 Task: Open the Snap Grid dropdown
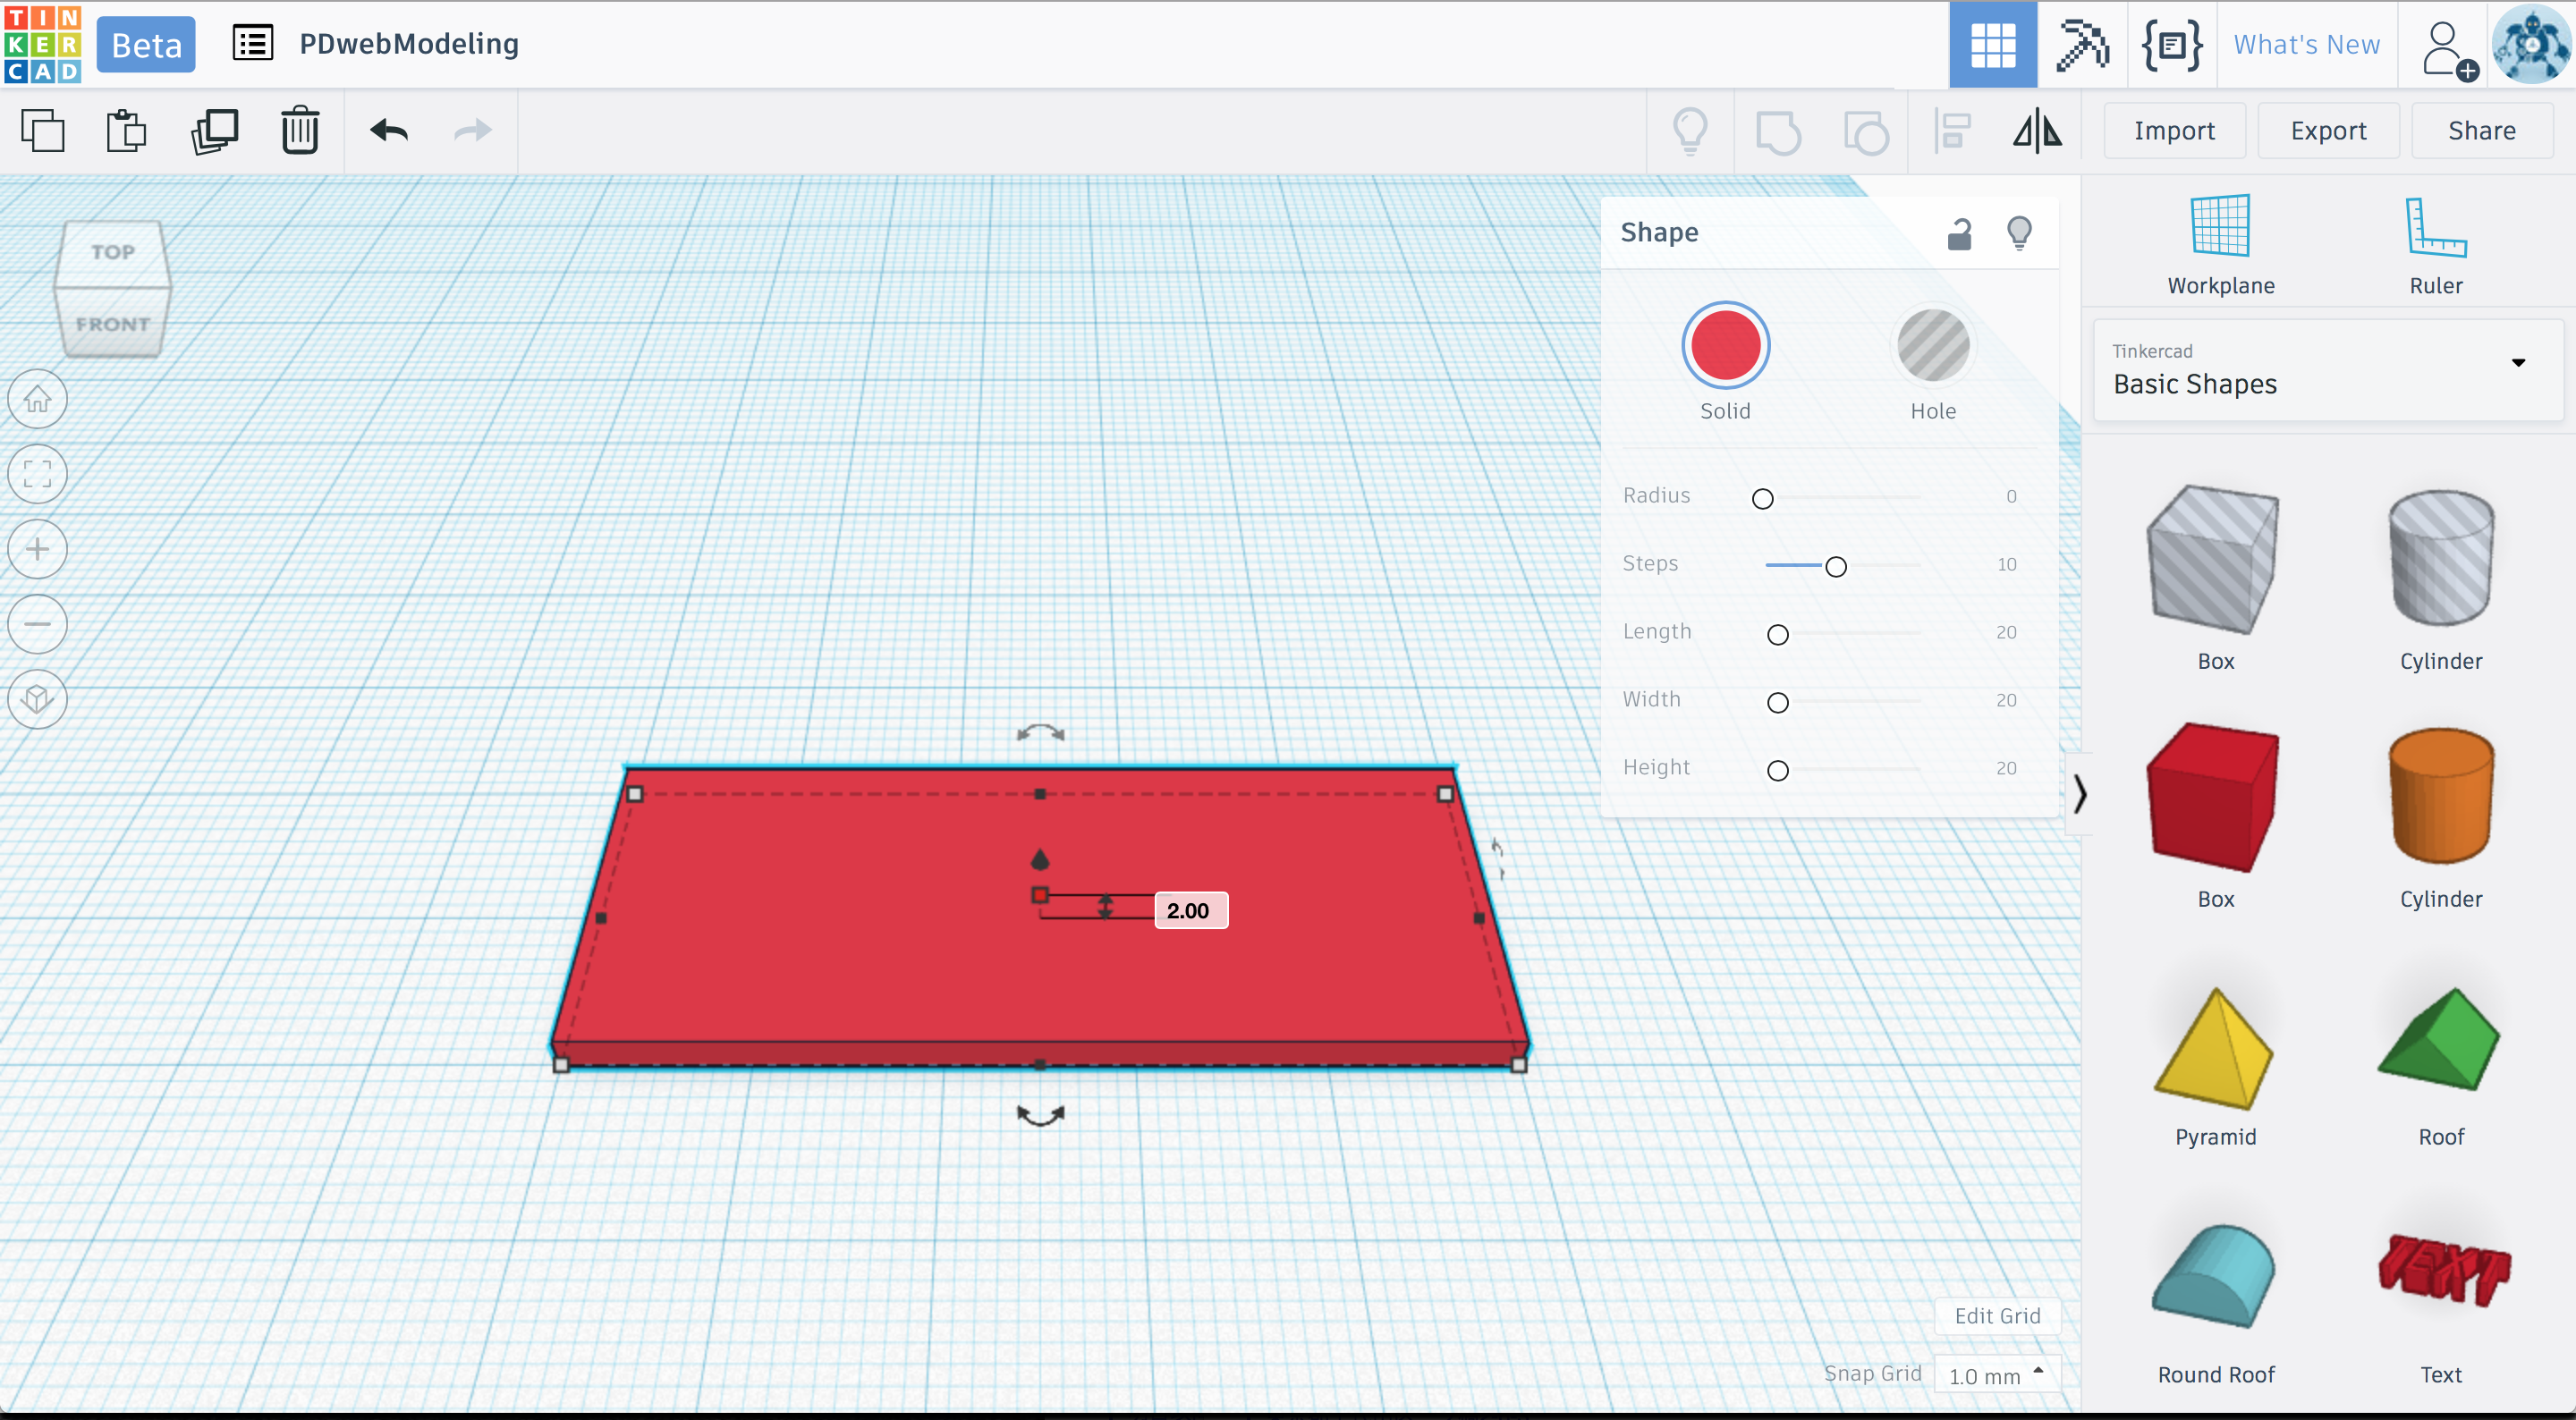tap(1997, 1376)
